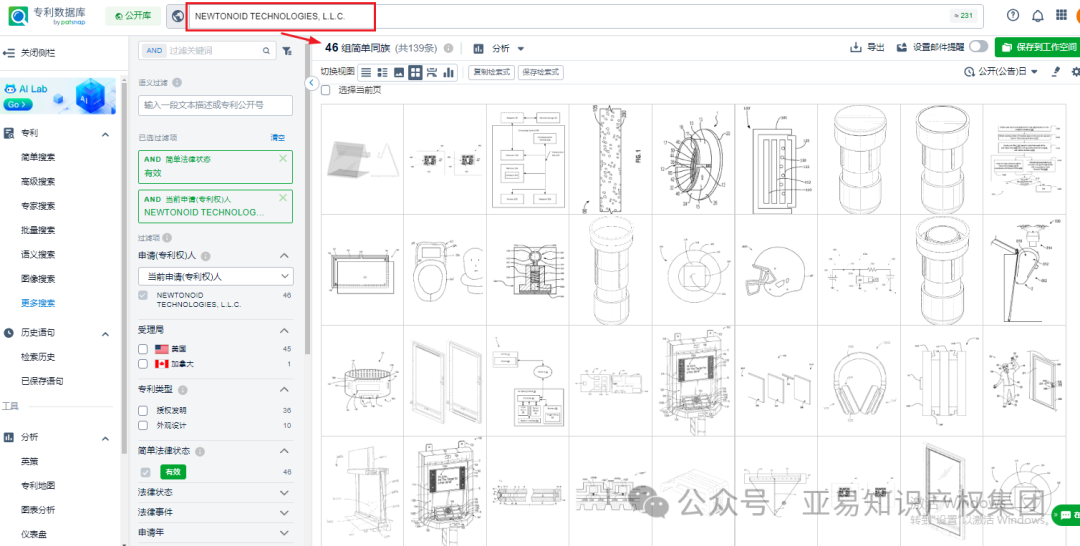Open the football helmet patent thumbnail
The width and height of the screenshot is (1080, 546).
[776, 269]
